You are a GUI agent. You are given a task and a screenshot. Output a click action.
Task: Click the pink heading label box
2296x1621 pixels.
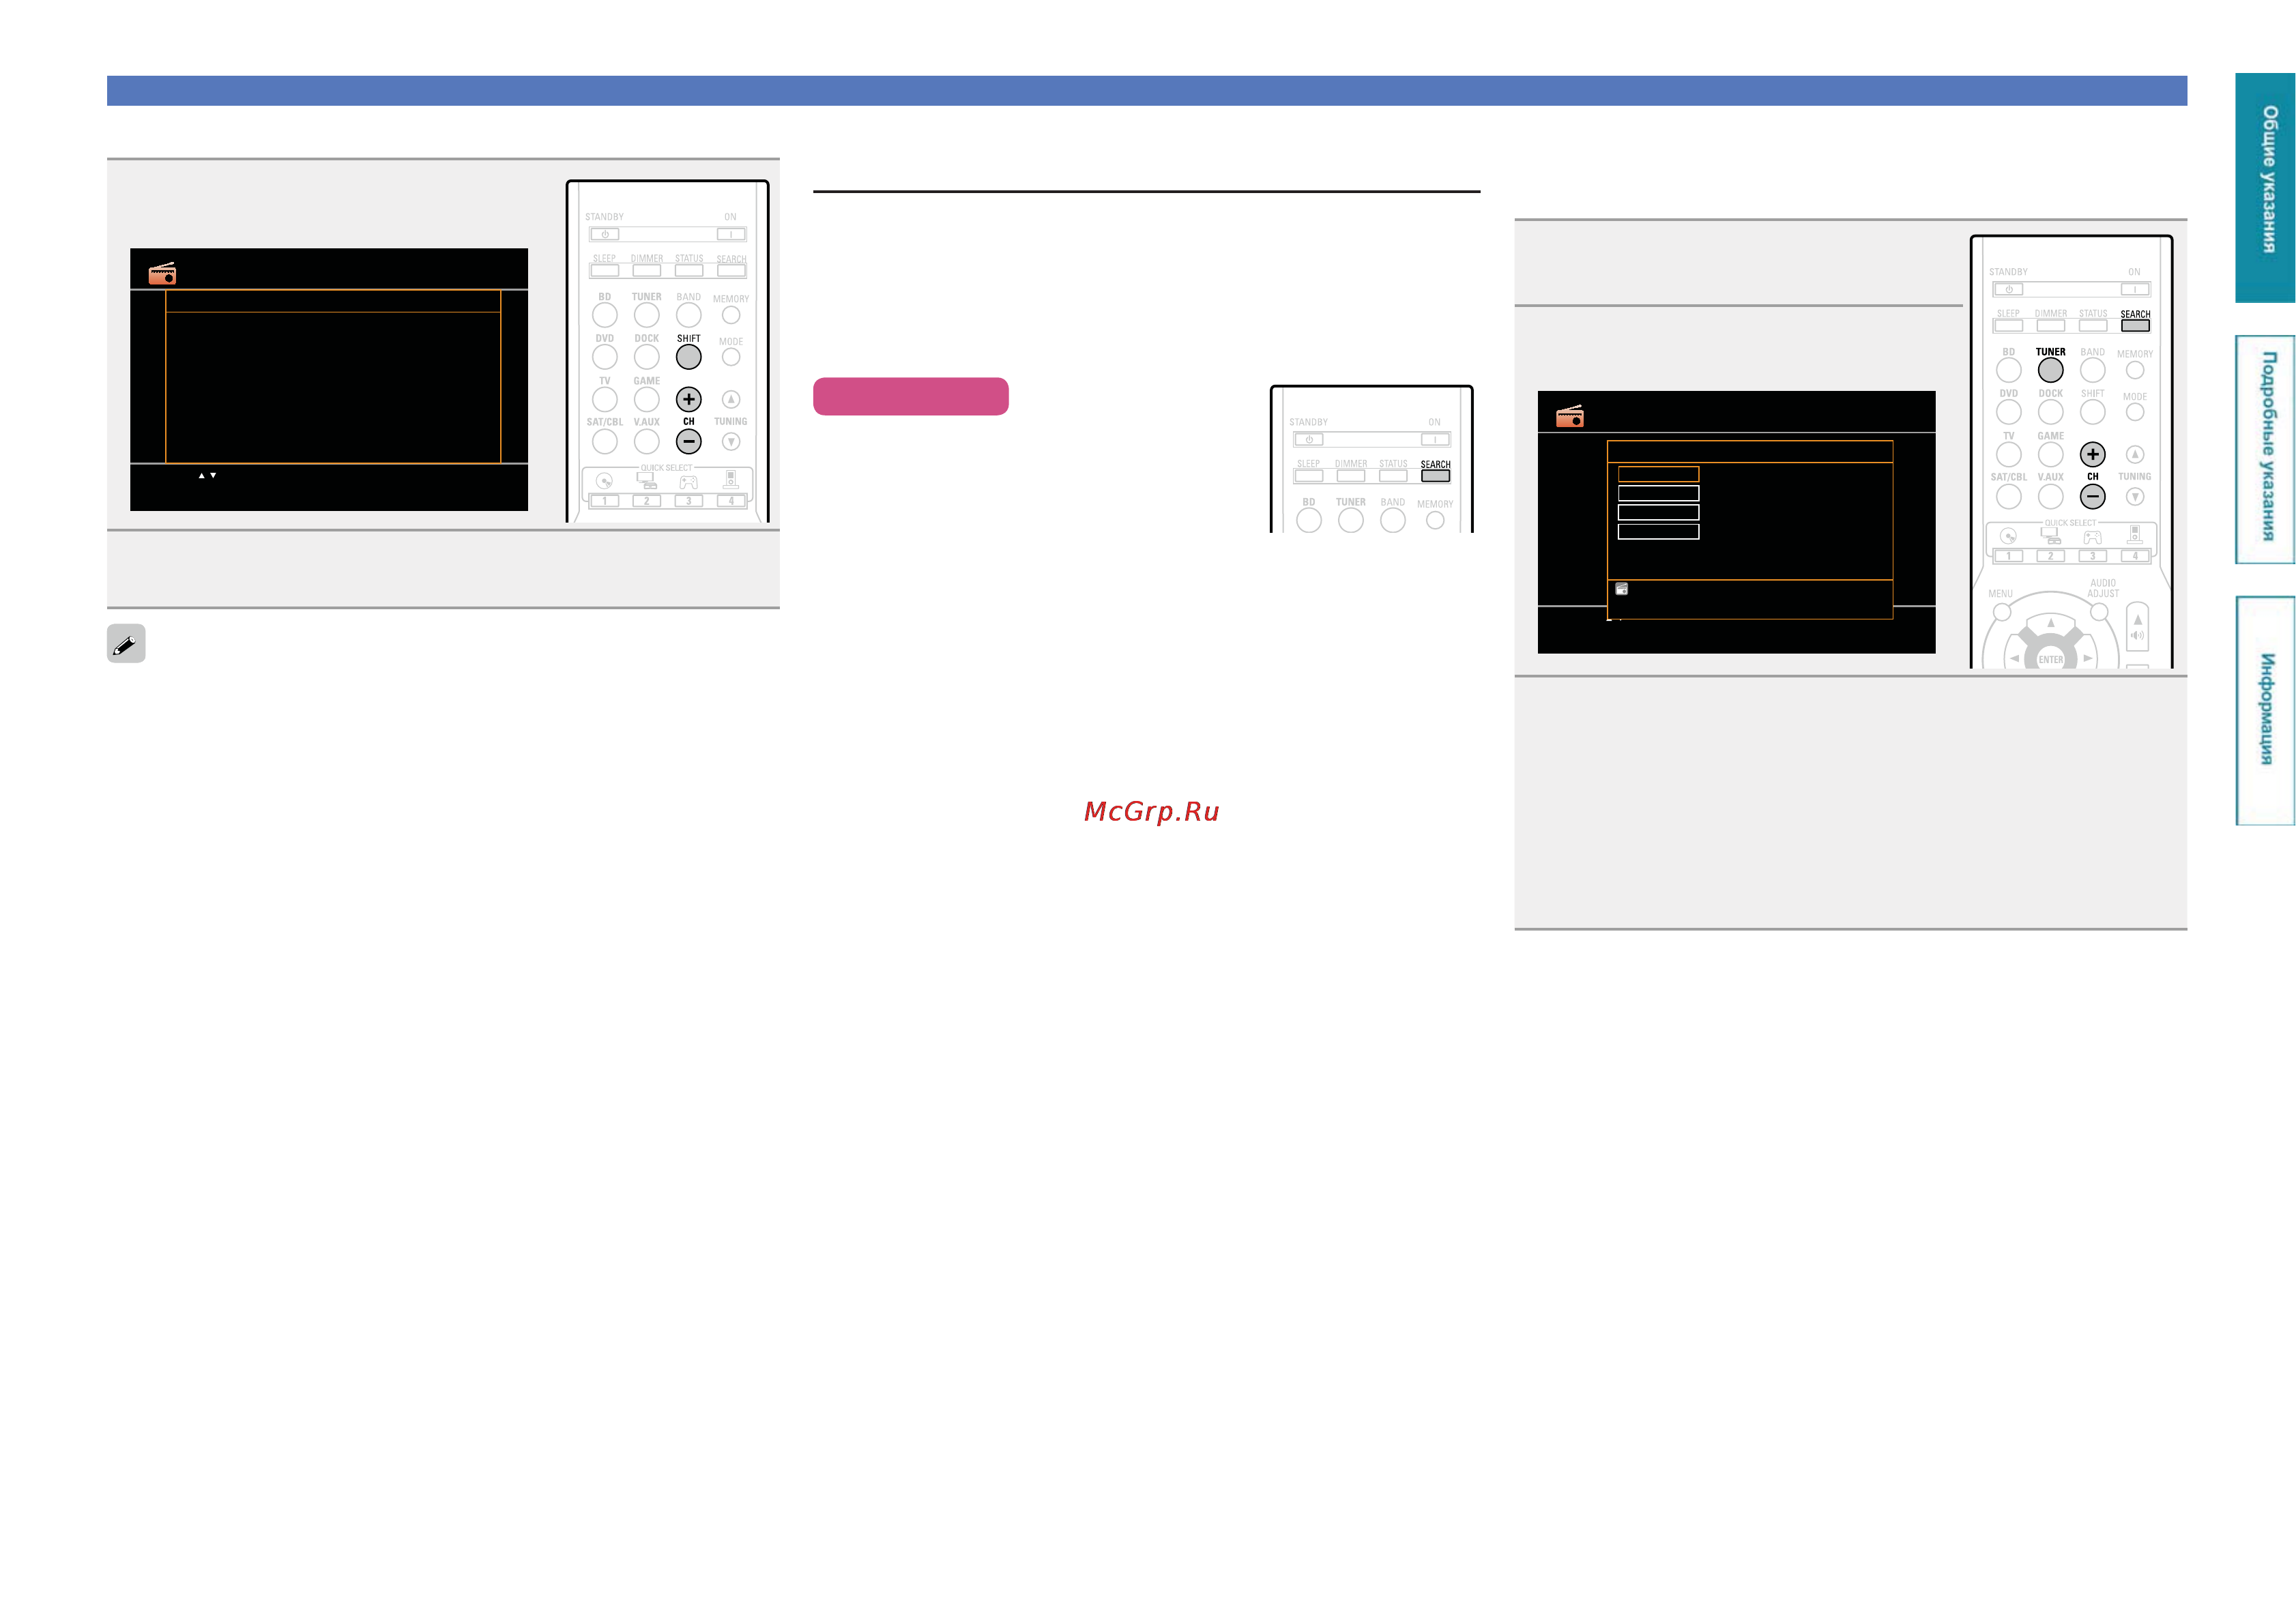pyautogui.click(x=911, y=396)
